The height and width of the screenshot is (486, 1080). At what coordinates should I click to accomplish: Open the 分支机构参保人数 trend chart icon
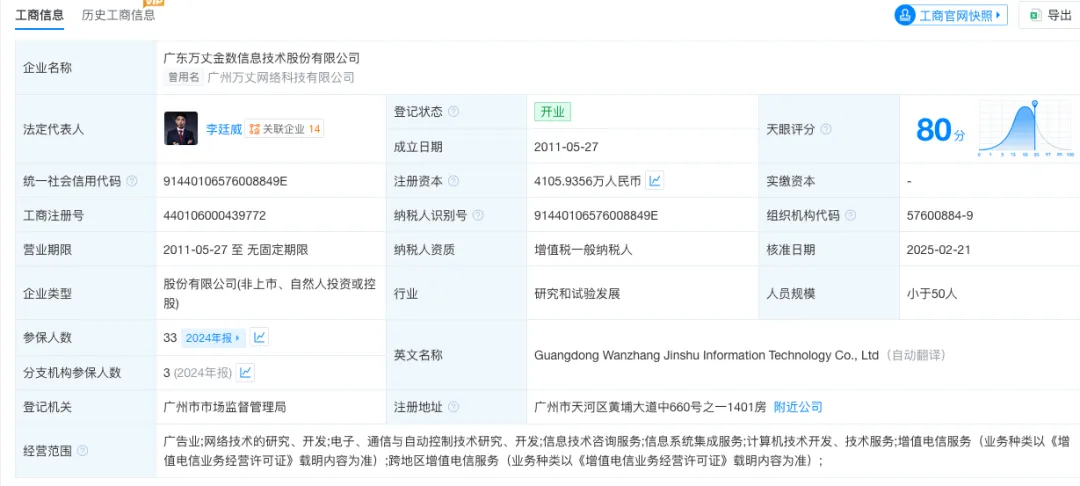tap(245, 372)
